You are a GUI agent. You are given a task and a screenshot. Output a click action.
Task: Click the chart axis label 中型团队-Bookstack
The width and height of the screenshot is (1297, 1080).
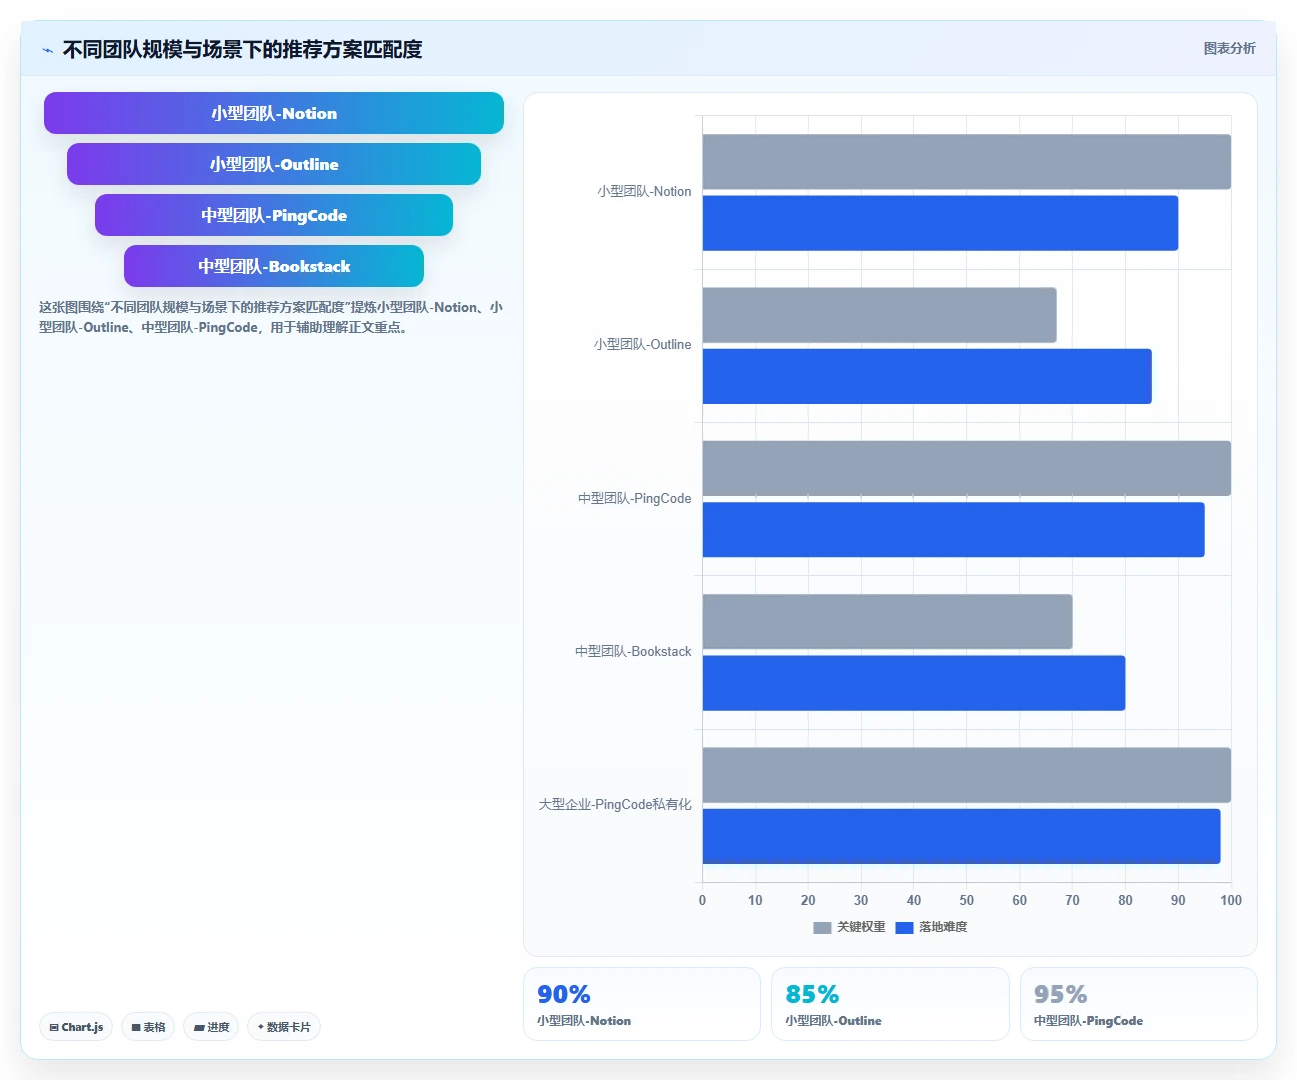click(633, 651)
